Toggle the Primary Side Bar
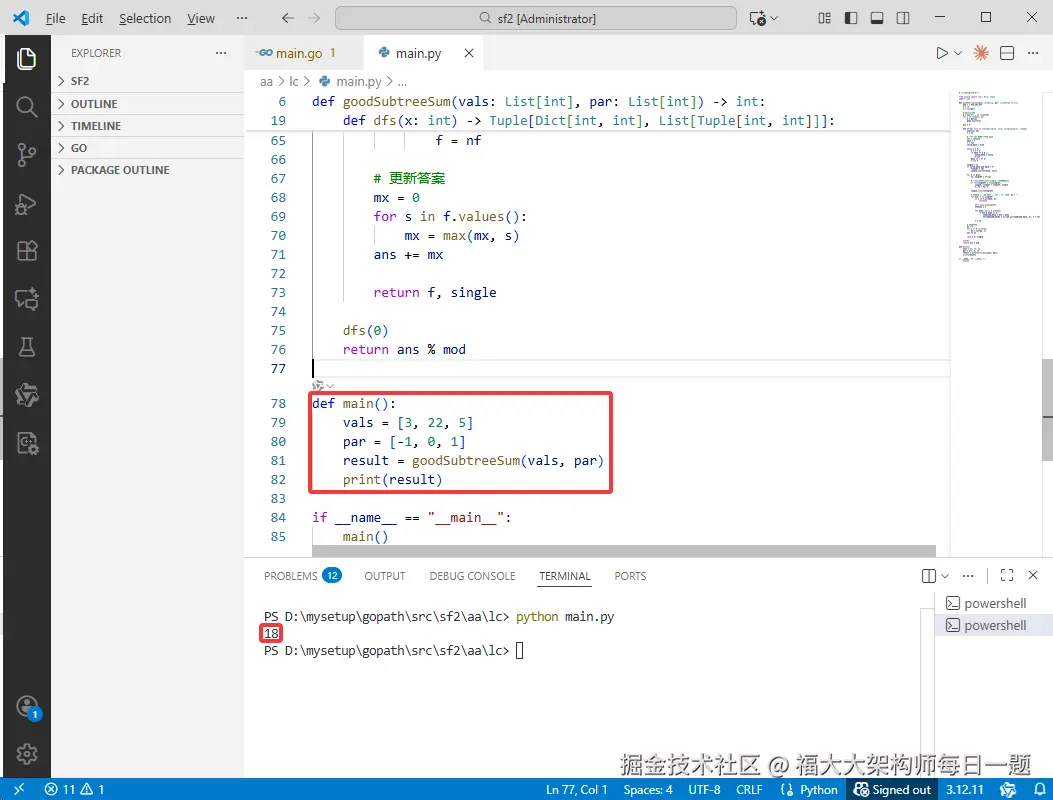 851,18
